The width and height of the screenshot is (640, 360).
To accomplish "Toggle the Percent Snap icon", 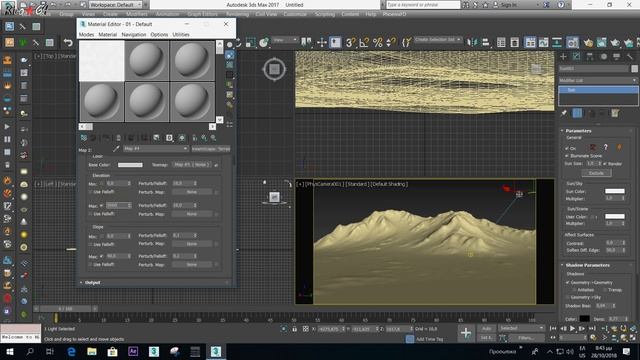I will tap(378, 42).
